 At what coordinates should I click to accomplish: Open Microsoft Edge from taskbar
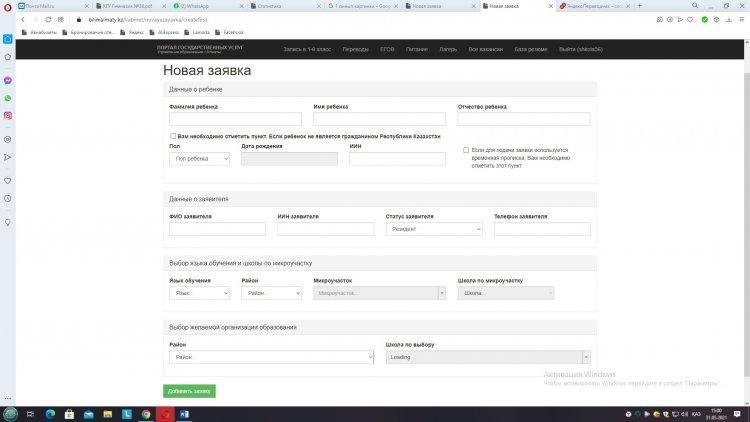pos(50,414)
